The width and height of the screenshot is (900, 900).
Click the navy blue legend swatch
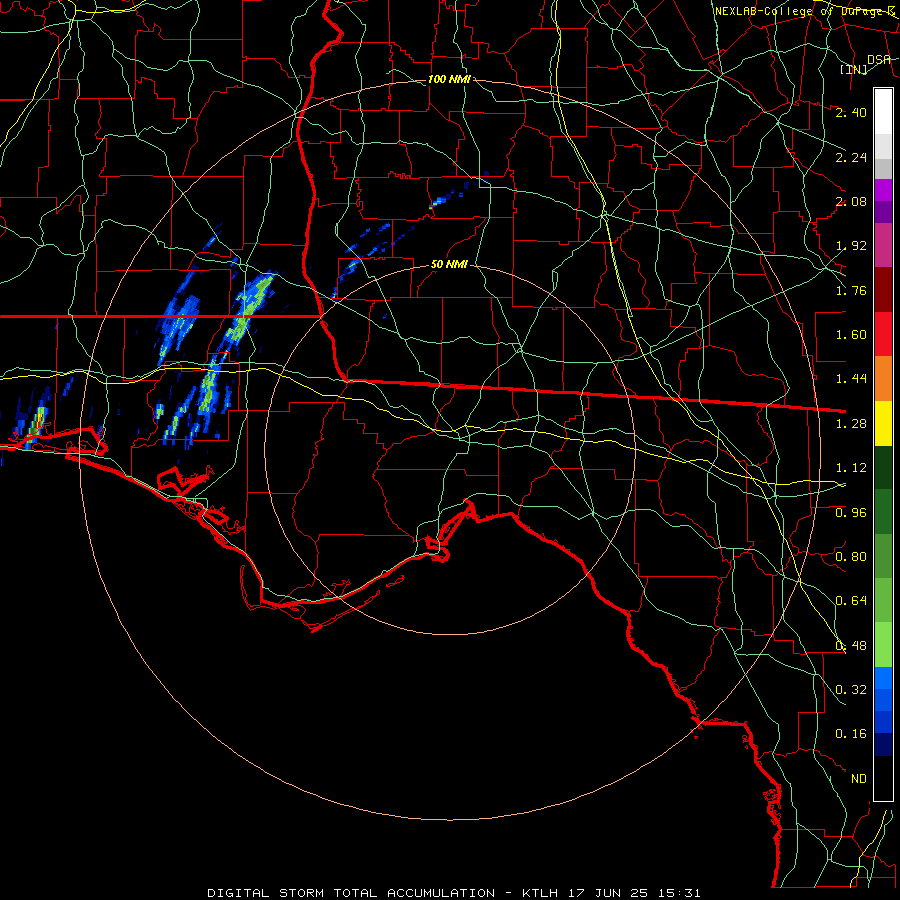(x=883, y=745)
